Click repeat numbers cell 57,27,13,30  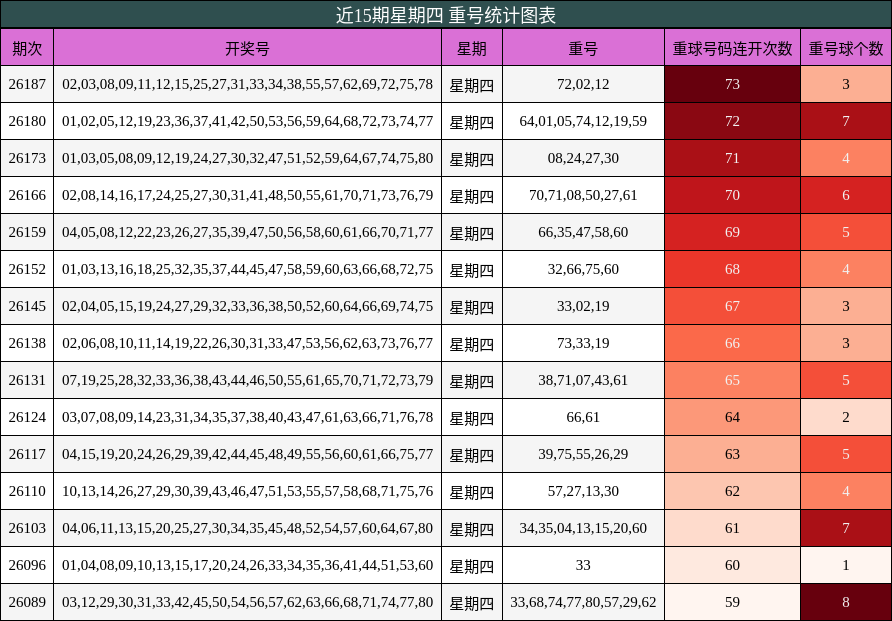click(583, 491)
